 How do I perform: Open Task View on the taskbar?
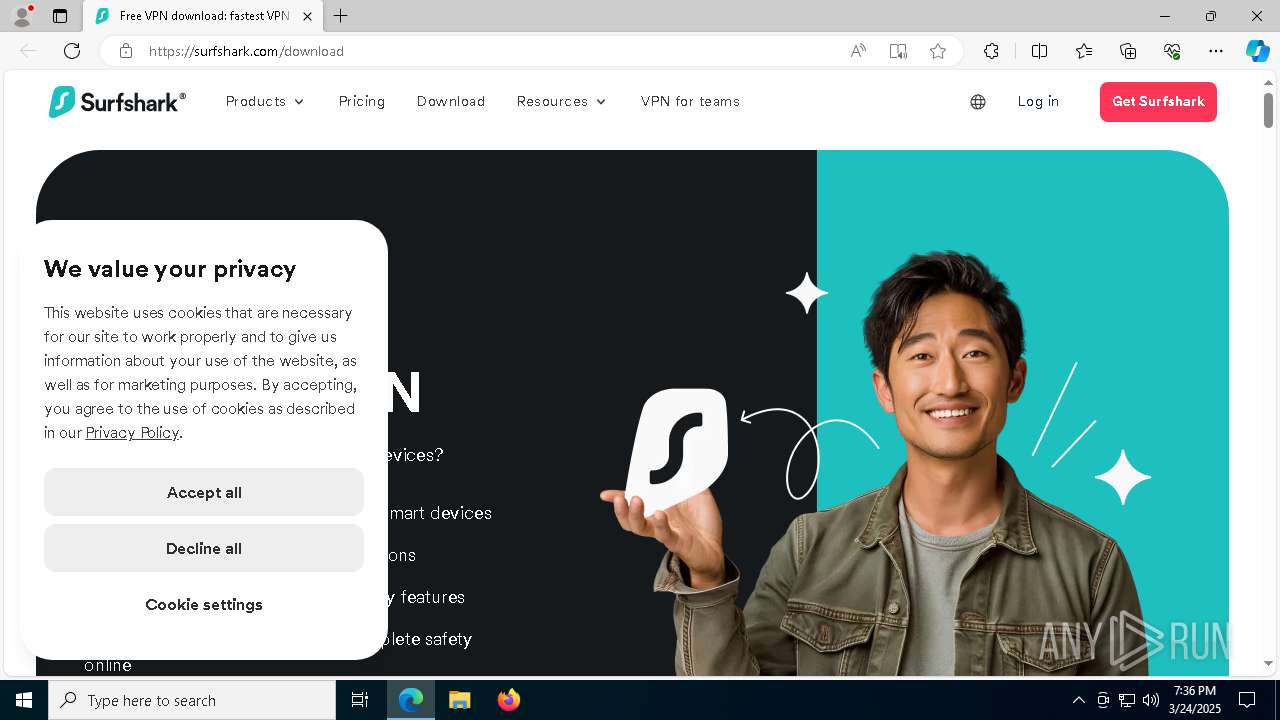coord(360,700)
